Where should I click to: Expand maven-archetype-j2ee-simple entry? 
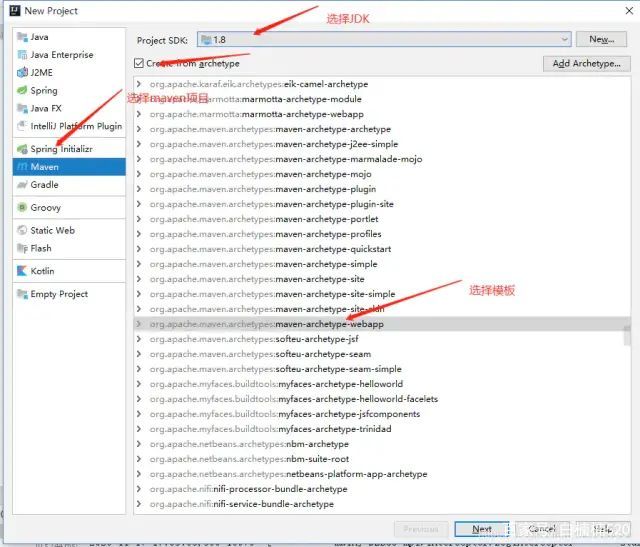coord(139,144)
